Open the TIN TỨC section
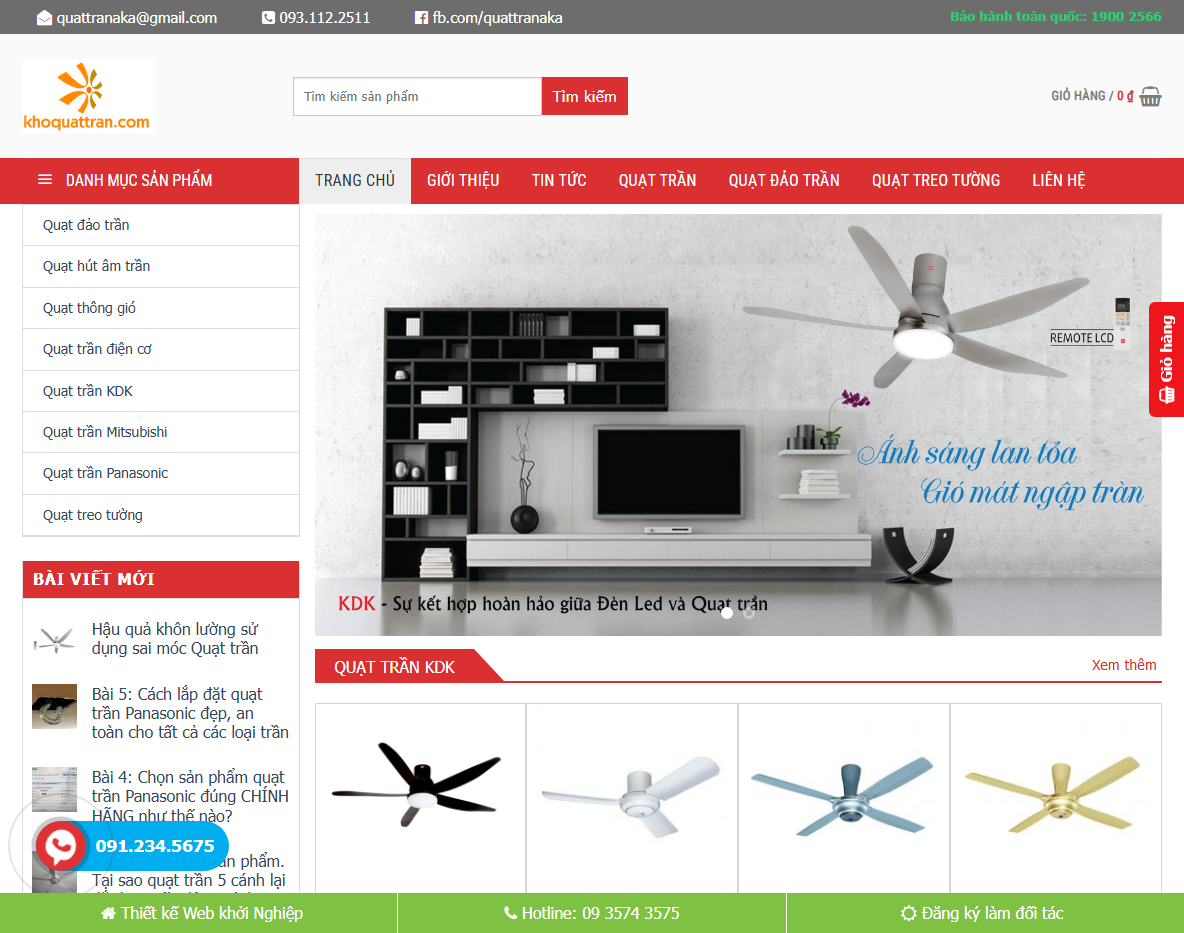1184x933 pixels. (x=558, y=180)
